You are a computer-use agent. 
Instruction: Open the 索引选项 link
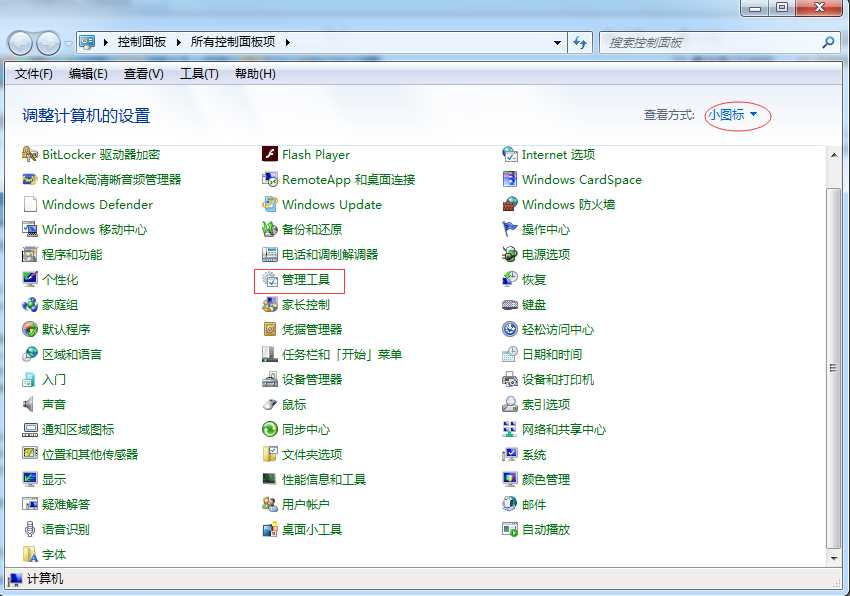pyautogui.click(x=546, y=405)
